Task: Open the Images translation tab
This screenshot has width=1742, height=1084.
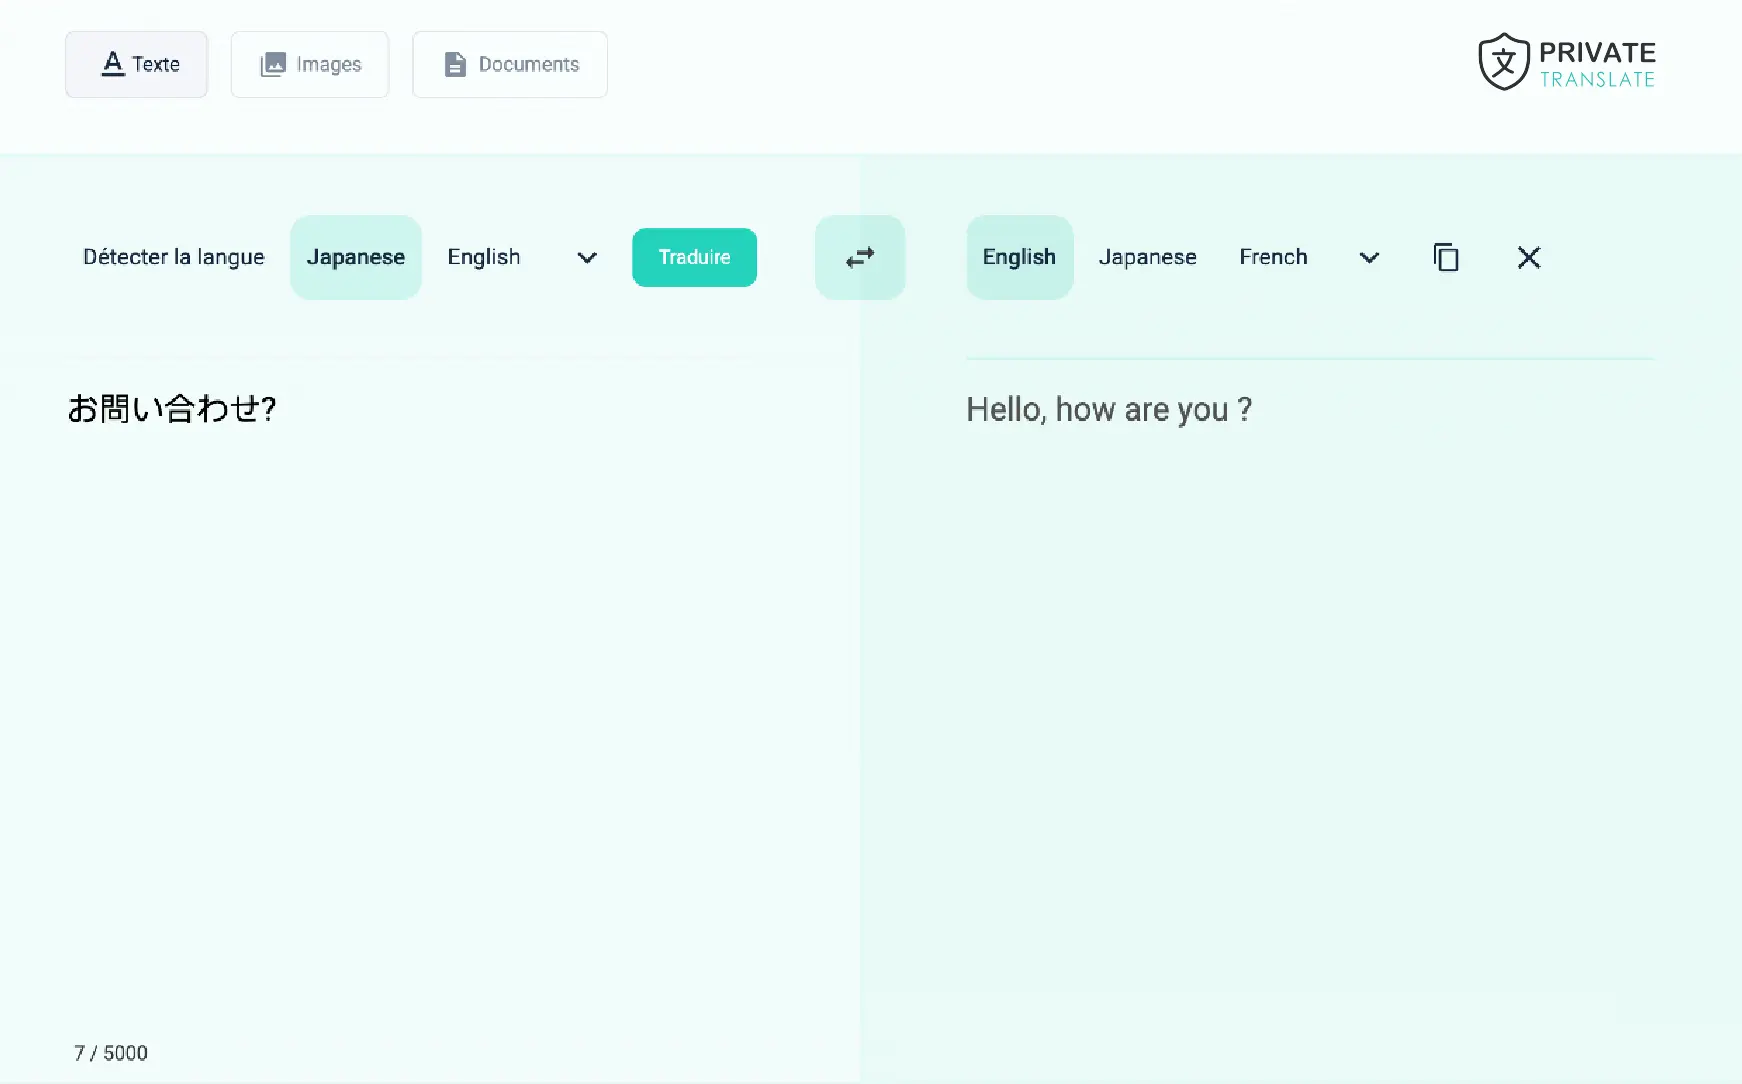Action: pos(310,64)
